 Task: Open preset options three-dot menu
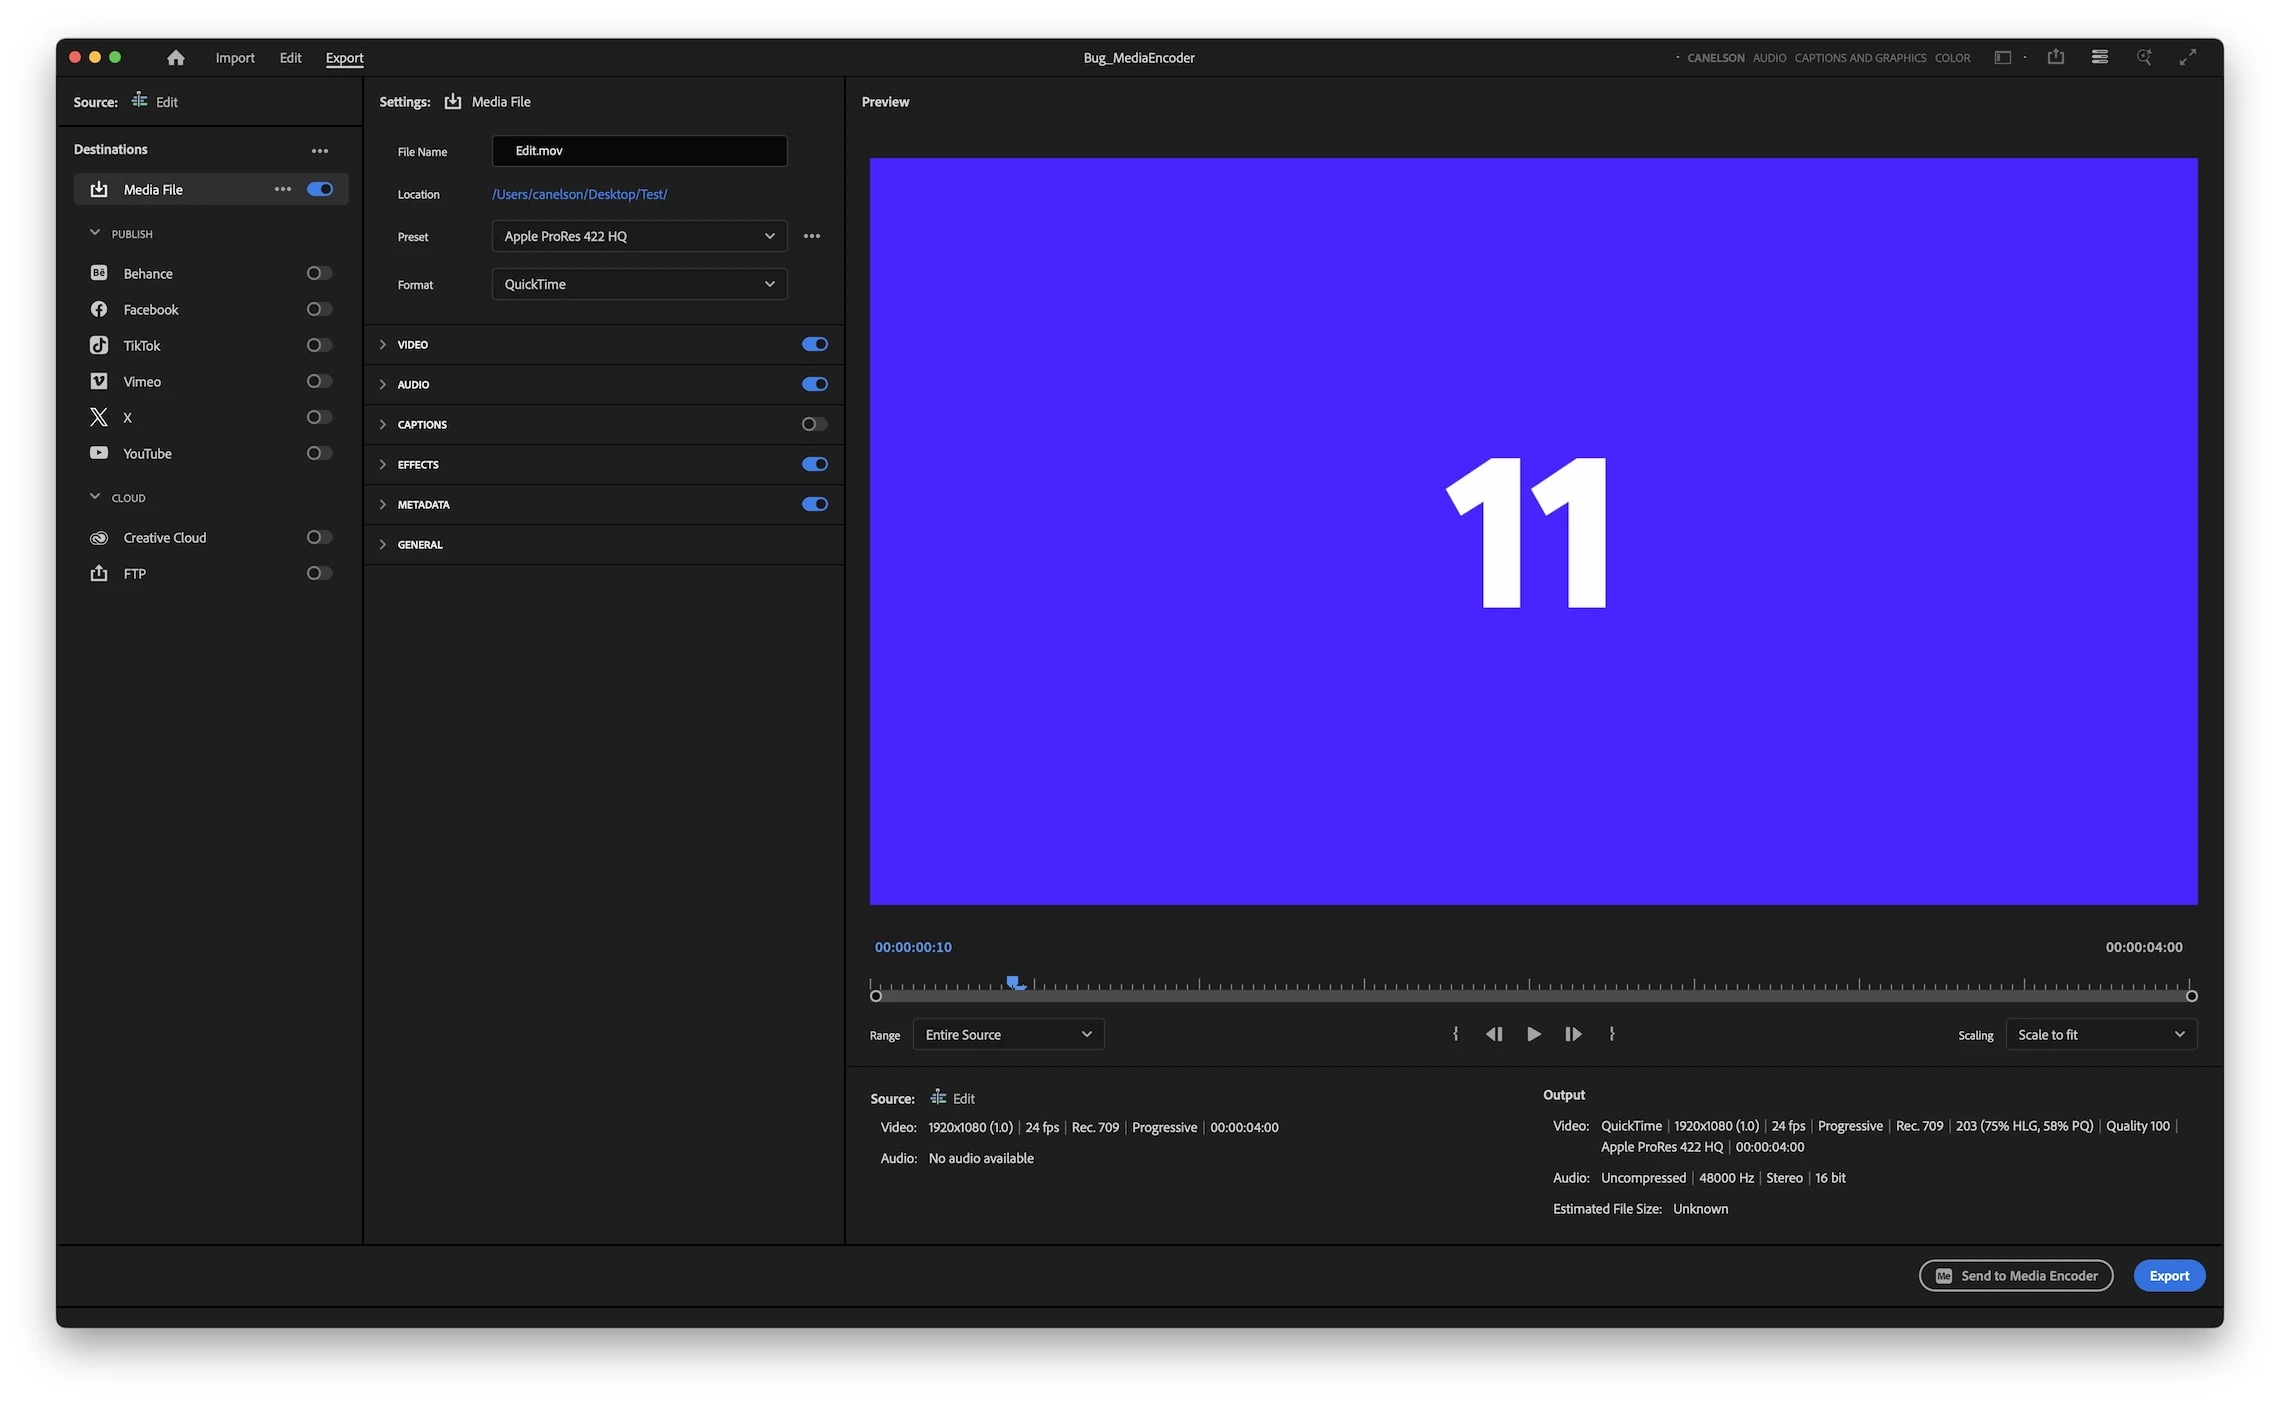pyautogui.click(x=812, y=236)
